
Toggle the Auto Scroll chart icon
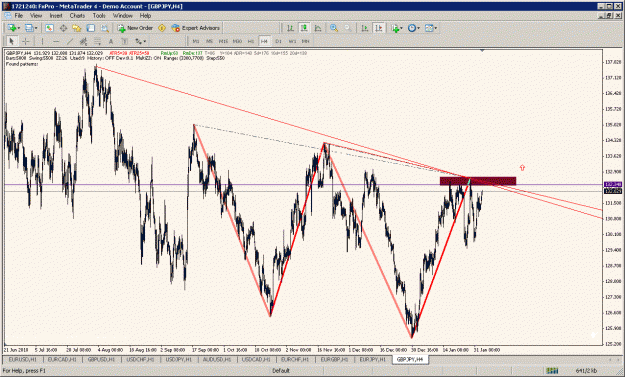[364, 28]
